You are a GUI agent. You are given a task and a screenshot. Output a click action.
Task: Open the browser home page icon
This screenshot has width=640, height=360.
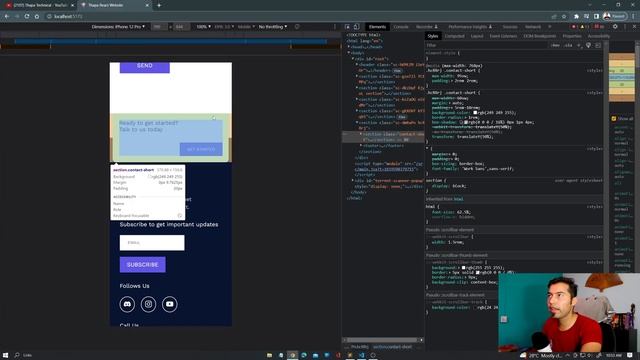pyautogui.click(x=37, y=16)
